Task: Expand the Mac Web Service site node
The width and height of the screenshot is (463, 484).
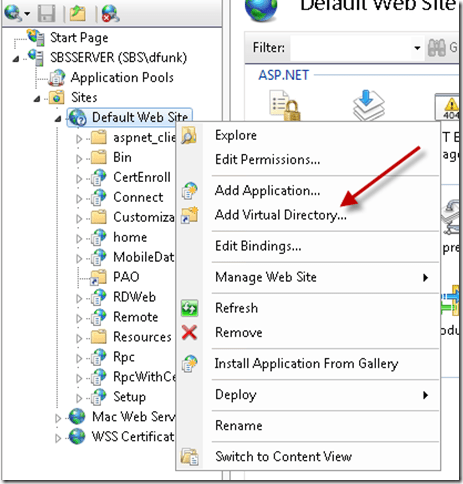Action: 58,418
